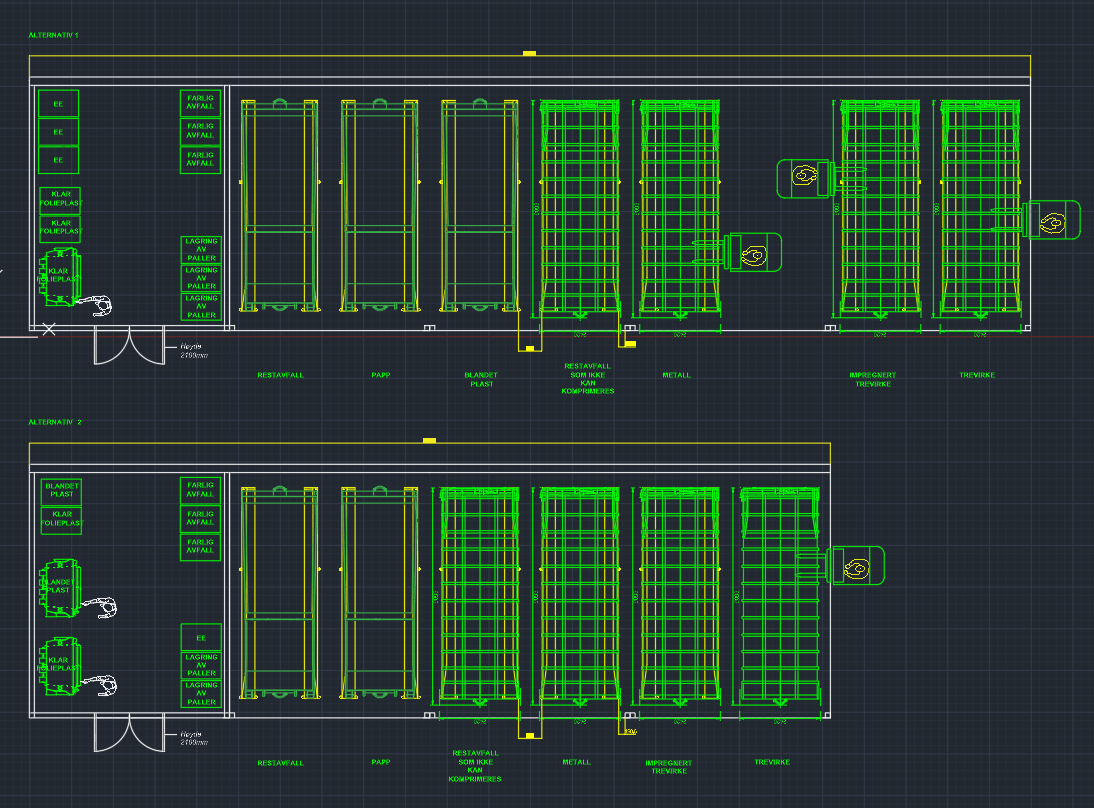This screenshot has width=1094, height=808.
Task: Select the BLANDET PLAST box in Alternativ 2's top-left
Action: pos(62,490)
